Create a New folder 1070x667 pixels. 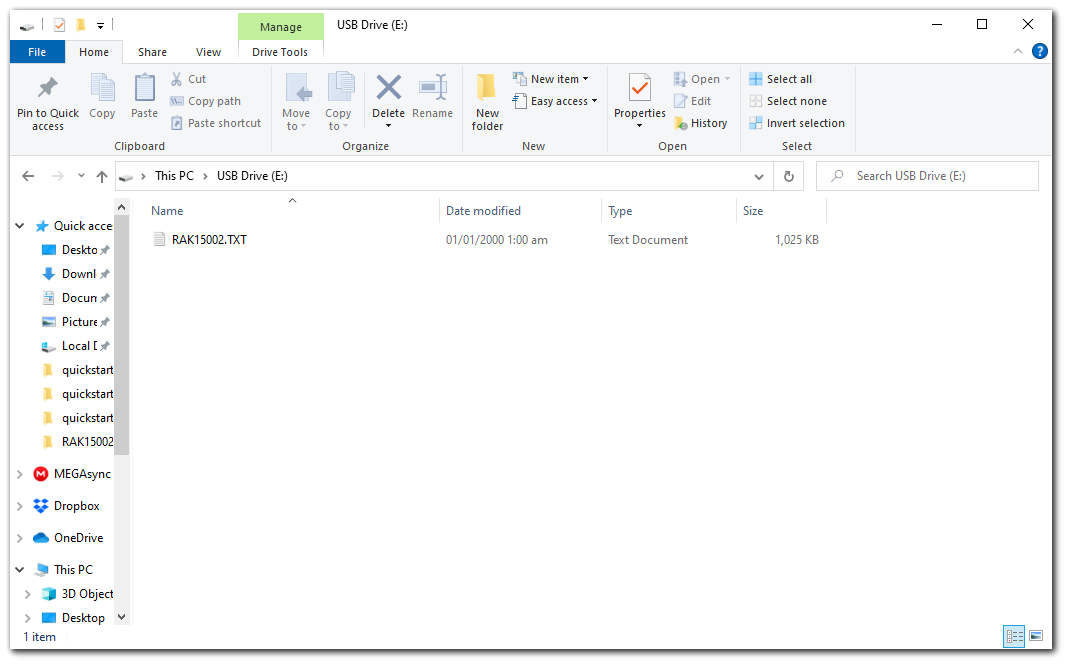pos(487,102)
